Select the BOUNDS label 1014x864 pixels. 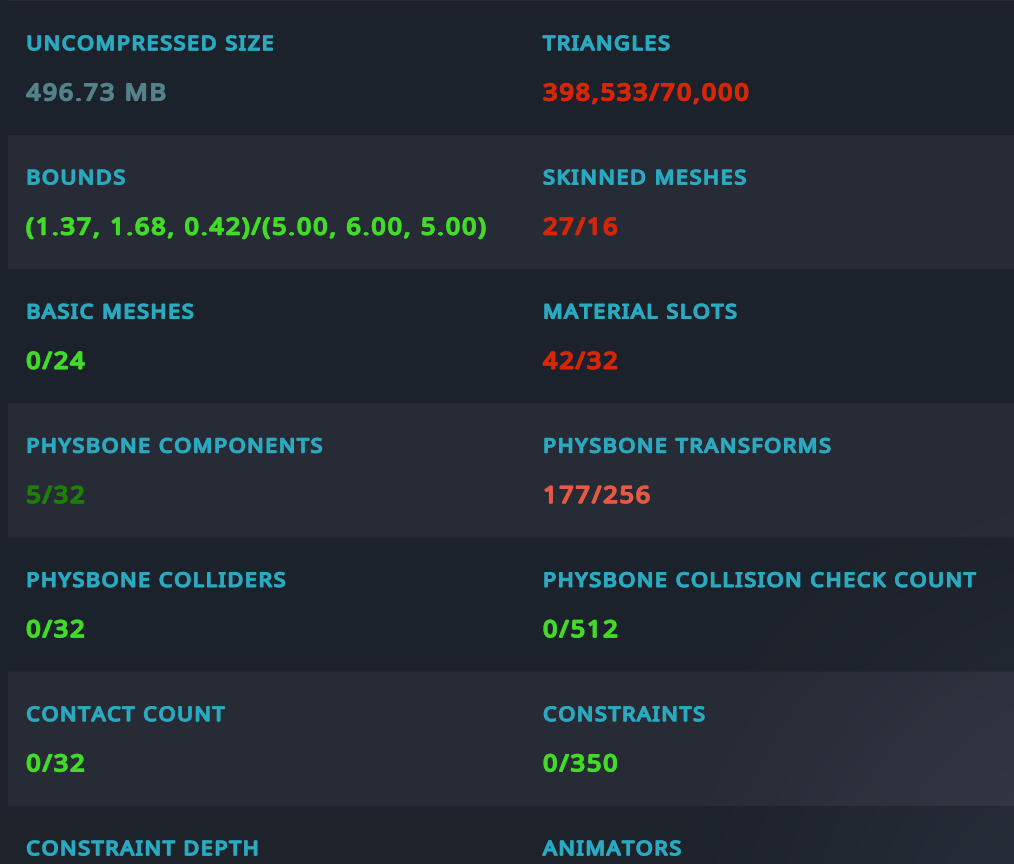coord(76,177)
